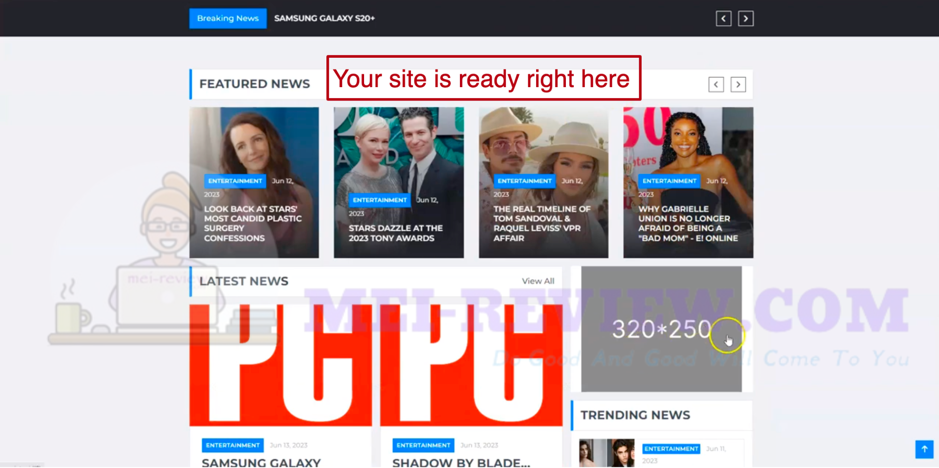Click Entertainment tag on Tony Awards card
The image size is (939, 468).
coord(380,200)
